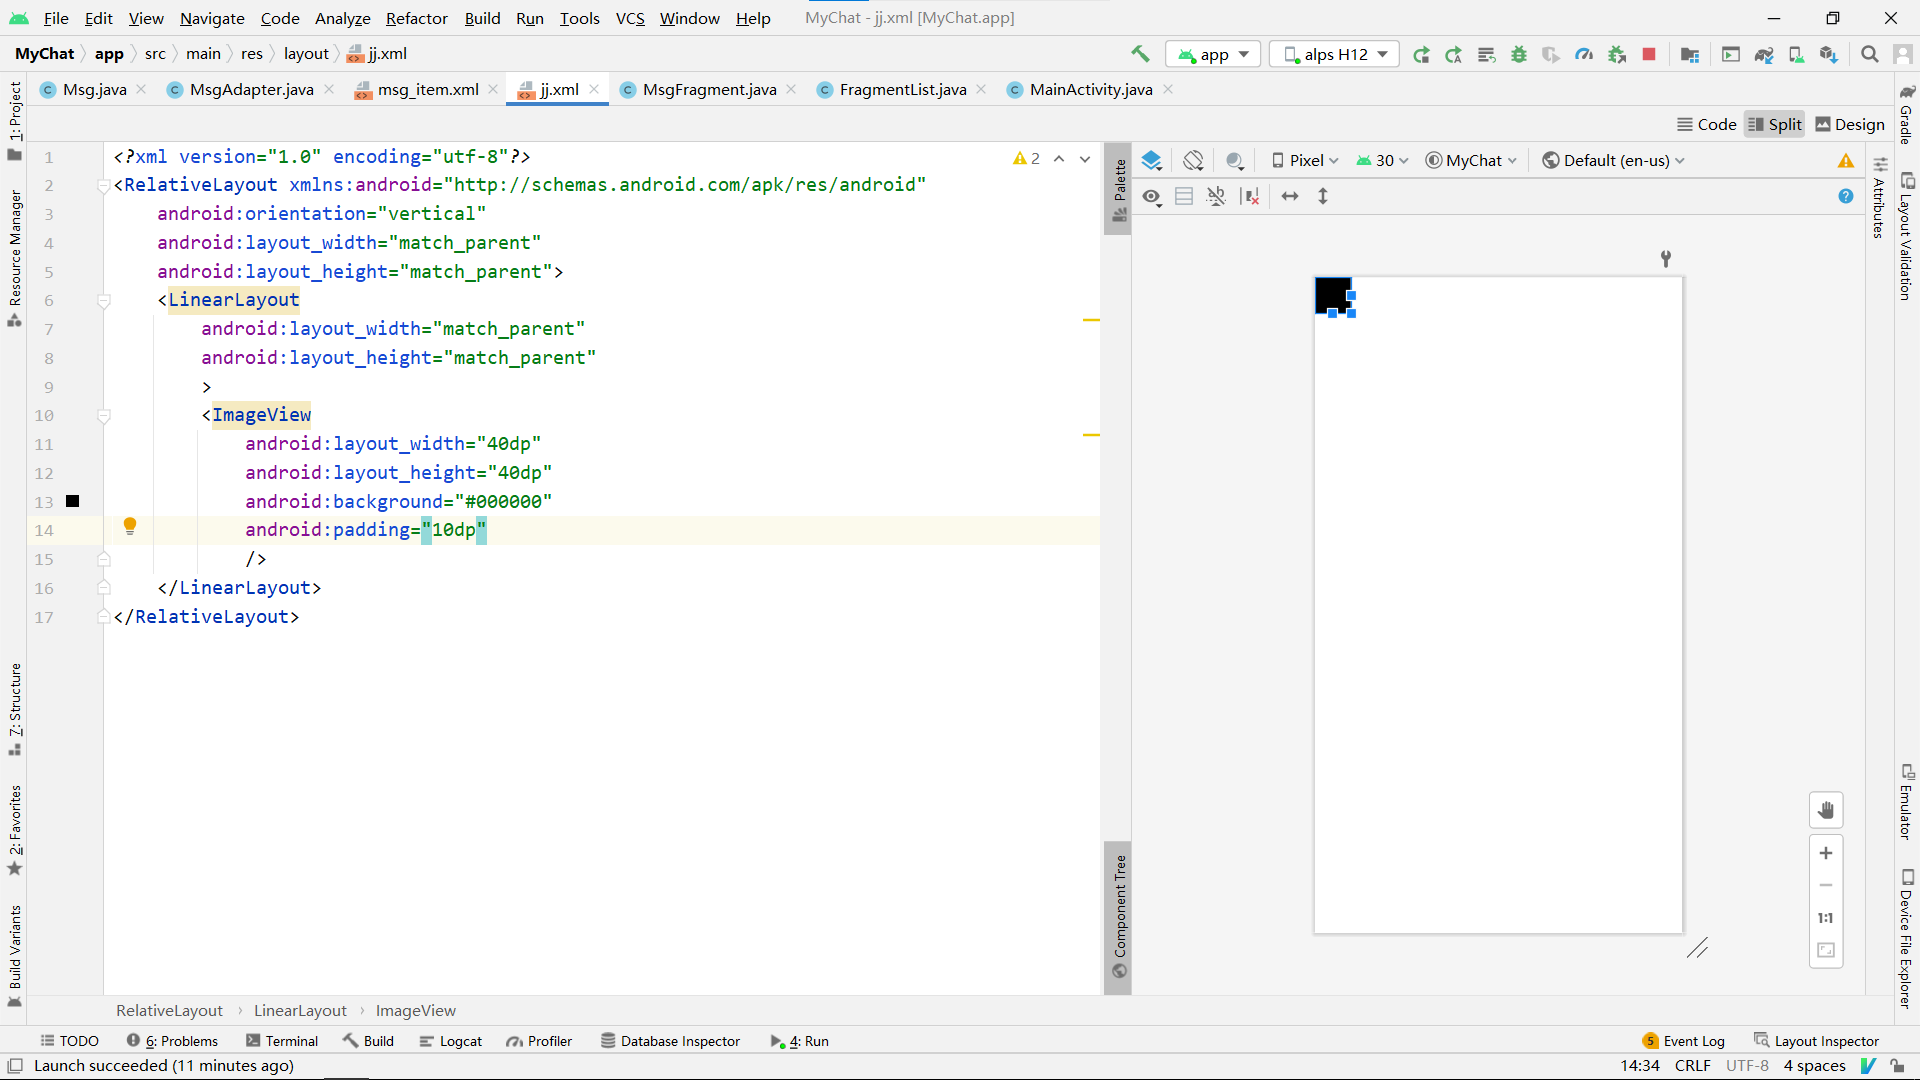Stop the running app with the red square
Viewport: 1920px width, 1080px height.
(1649, 54)
